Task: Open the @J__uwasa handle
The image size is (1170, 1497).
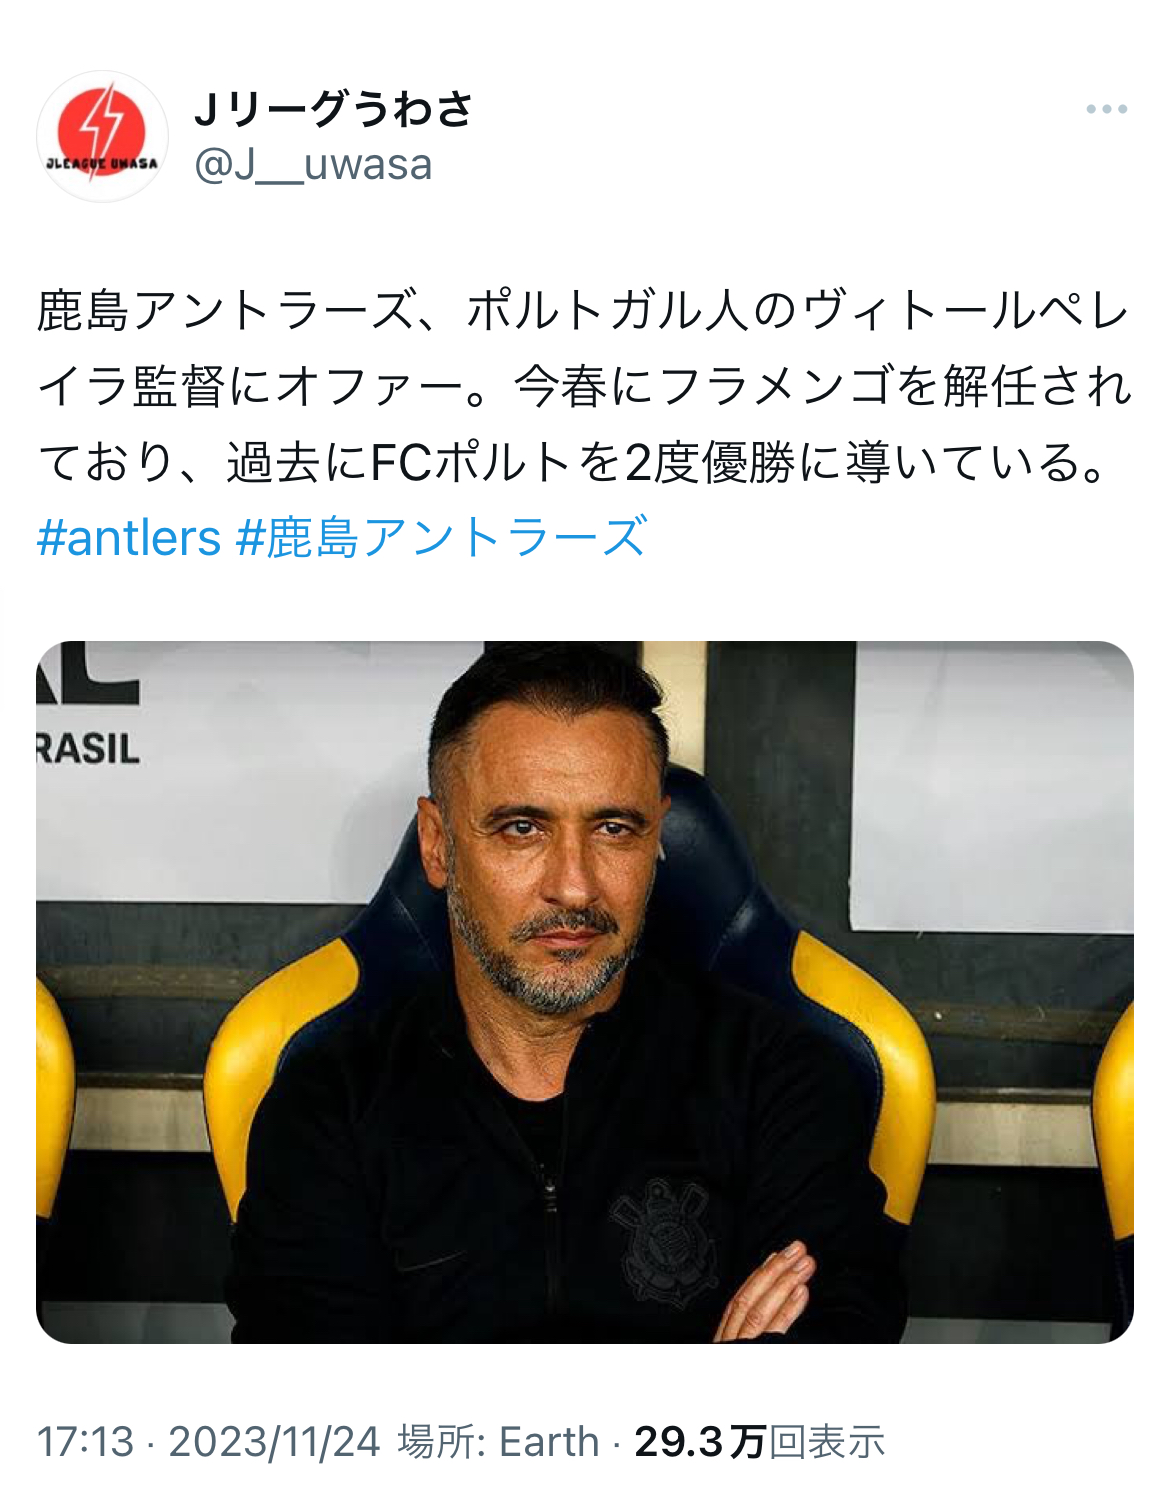Action: (x=313, y=164)
